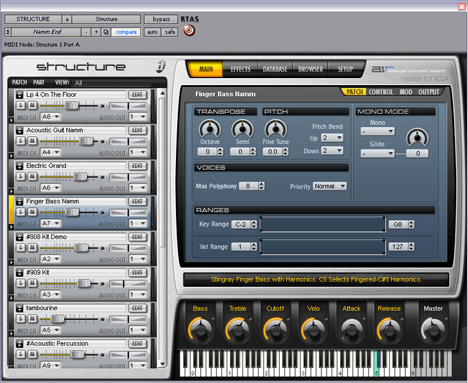Click the AIR logo in the header
Viewport: 468px width, 383px height.
pyautogui.click(x=383, y=69)
